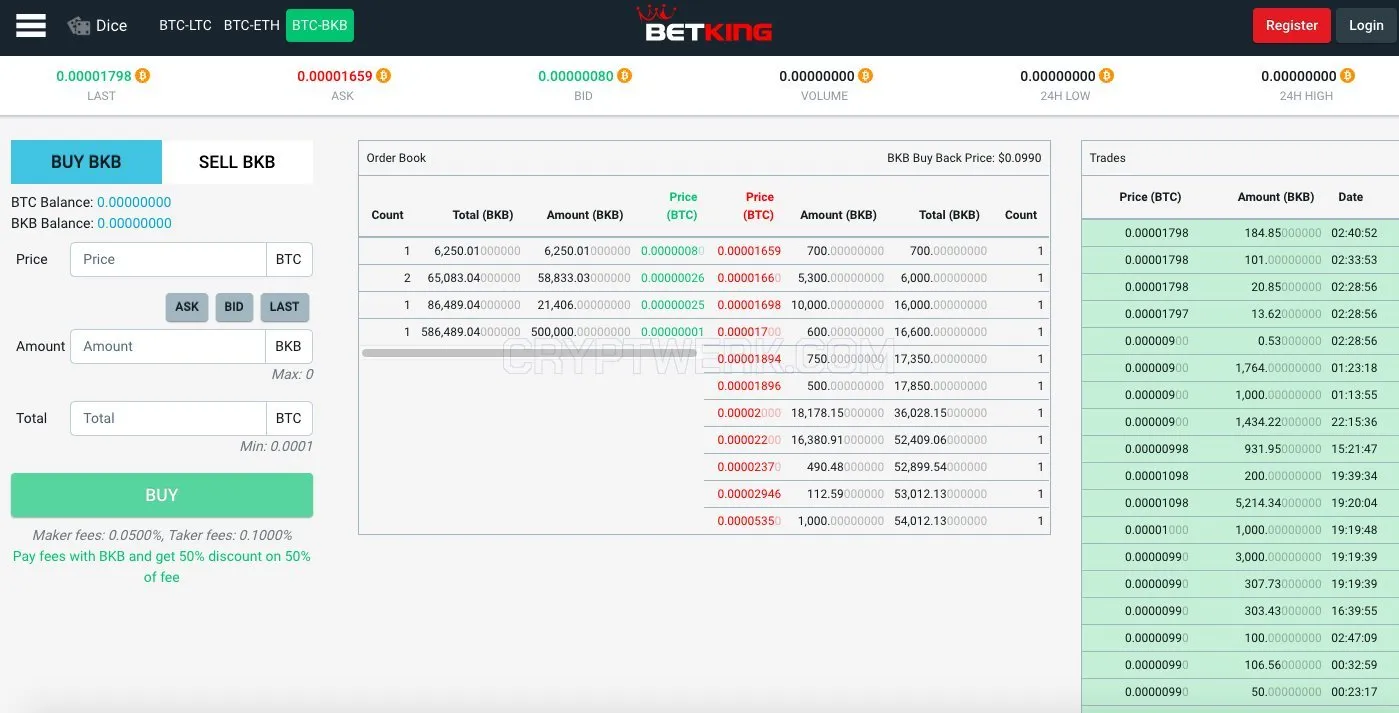The image size is (1399, 713).
Task: Click the Bitcoin icon beside VOLUME value
Action: click(x=866, y=76)
